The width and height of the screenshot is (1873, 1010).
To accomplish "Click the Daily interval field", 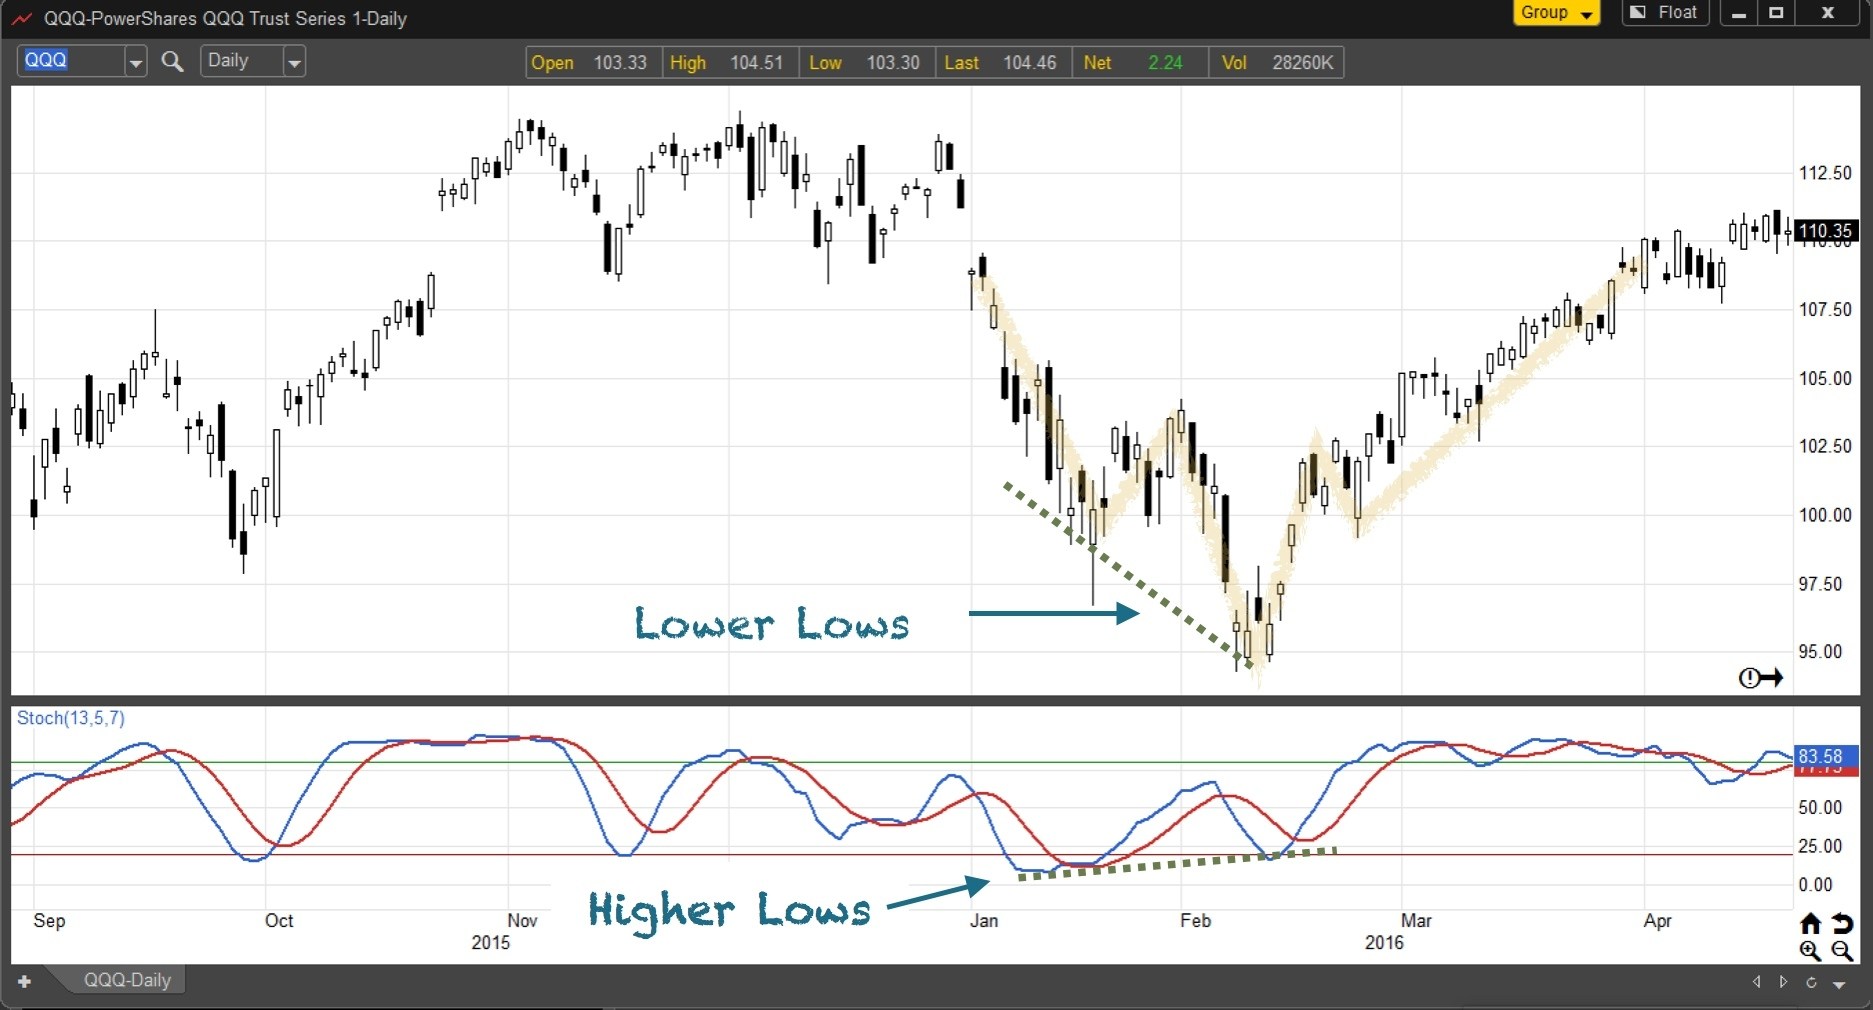I will 242,61.
